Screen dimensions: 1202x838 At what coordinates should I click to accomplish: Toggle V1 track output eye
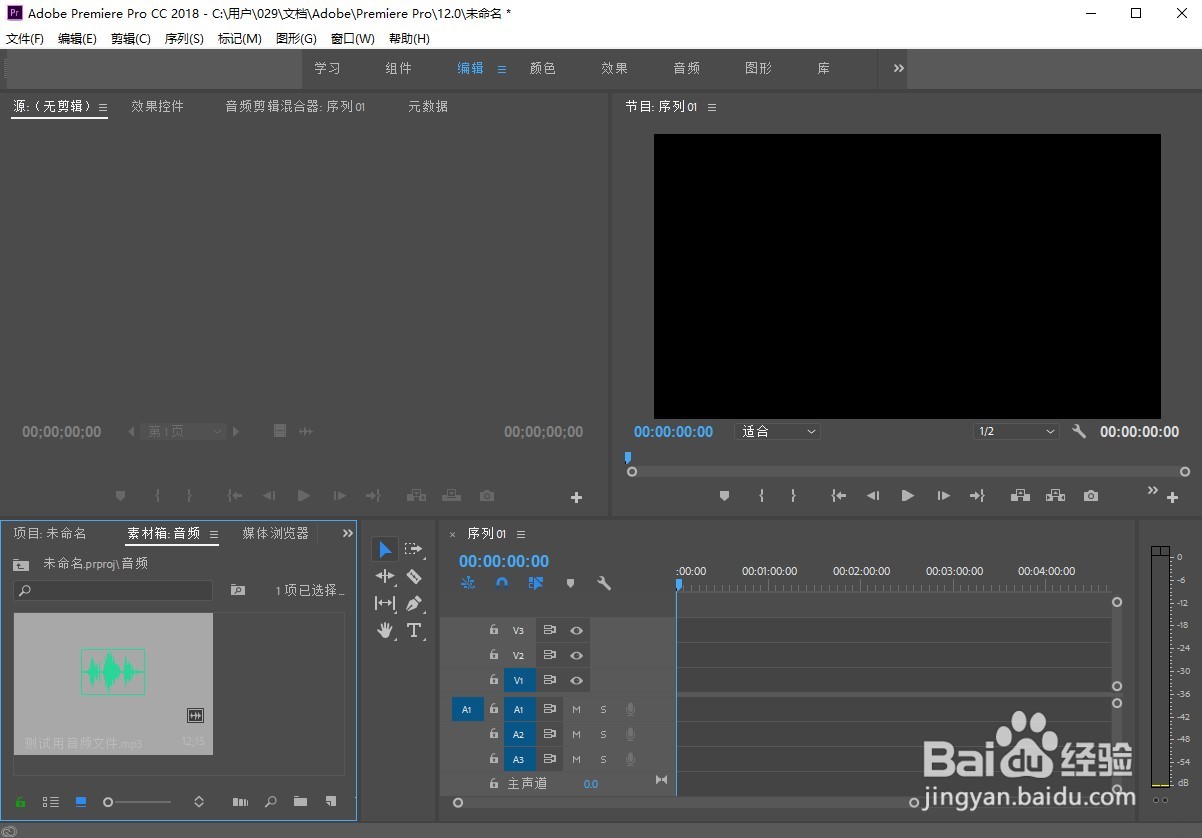coord(576,680)
